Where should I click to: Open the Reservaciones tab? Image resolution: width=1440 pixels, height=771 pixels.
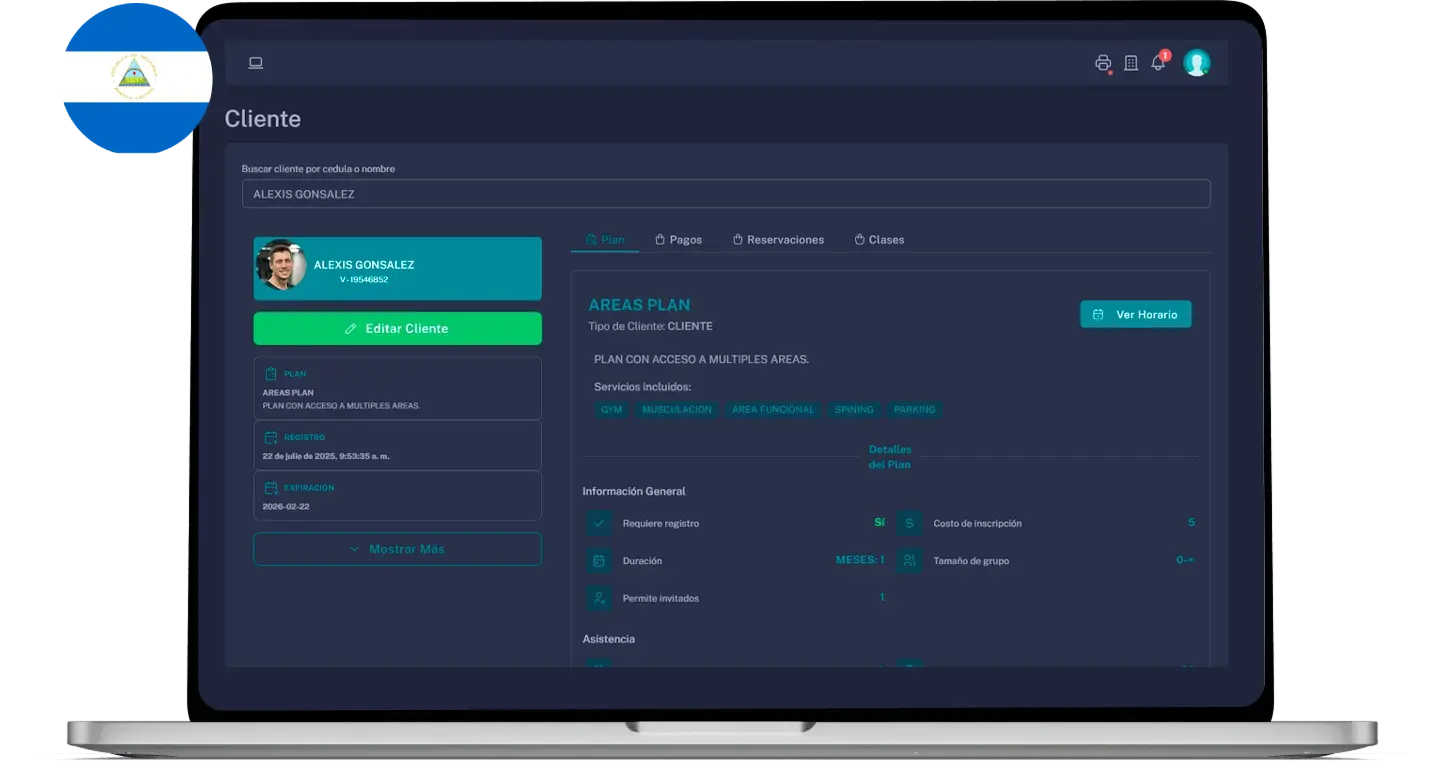point(778,240)
